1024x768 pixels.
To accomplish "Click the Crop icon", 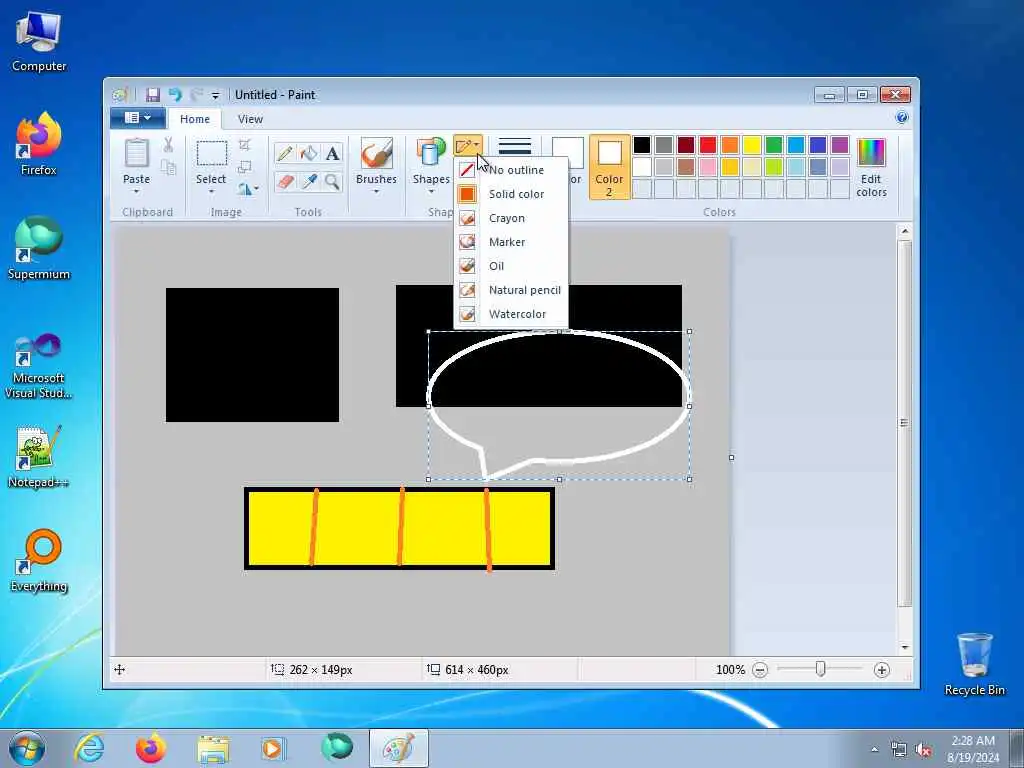I will click(x=245, y=145).
